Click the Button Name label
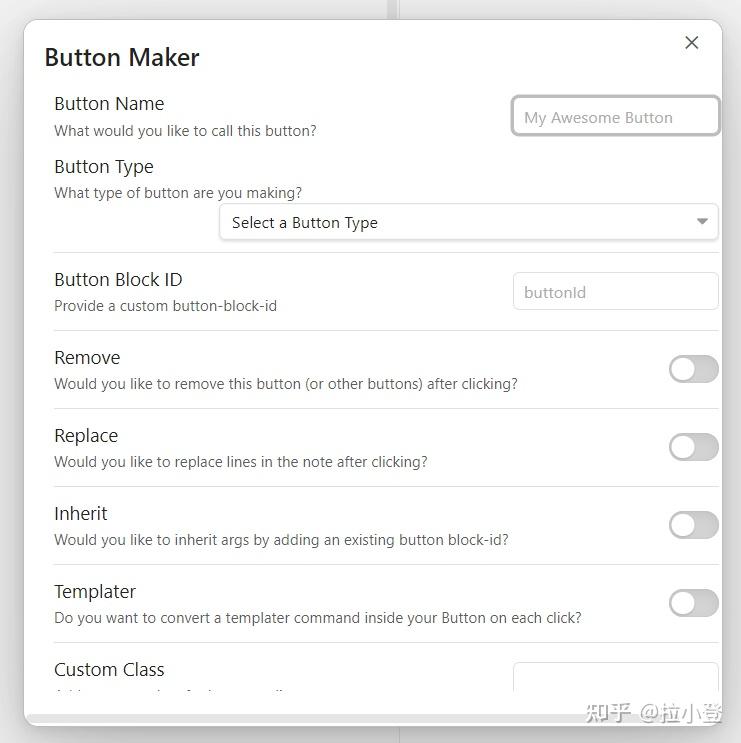This screenshot has width=741, height=743. pos(109,104)
